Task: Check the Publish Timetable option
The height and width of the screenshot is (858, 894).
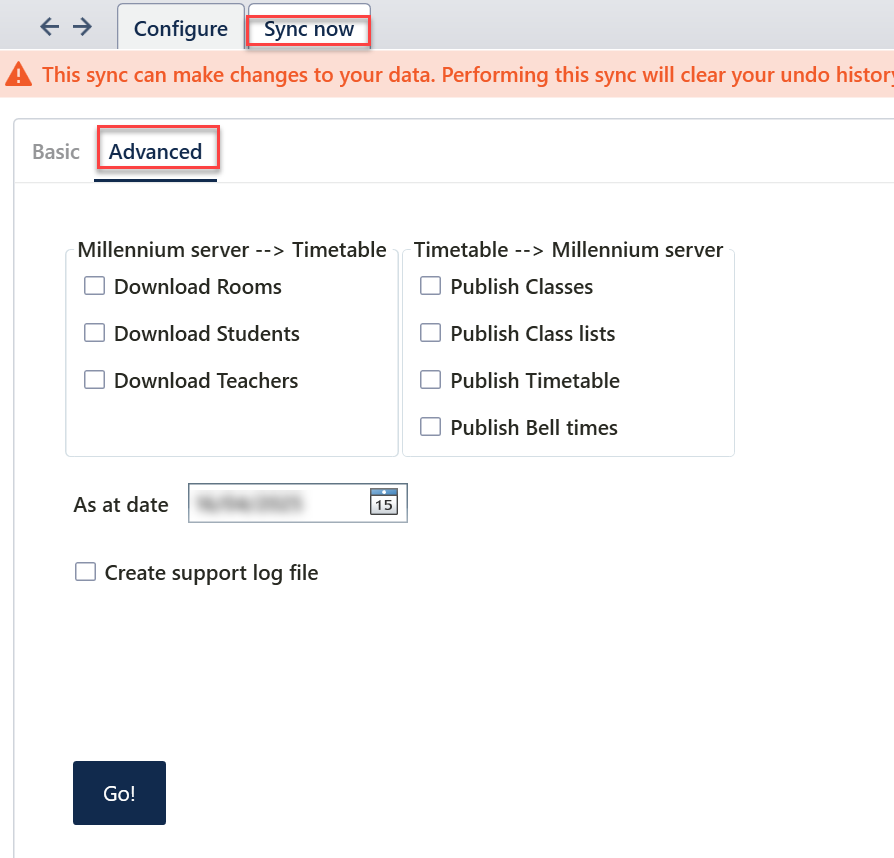Action: click(430, 380)
